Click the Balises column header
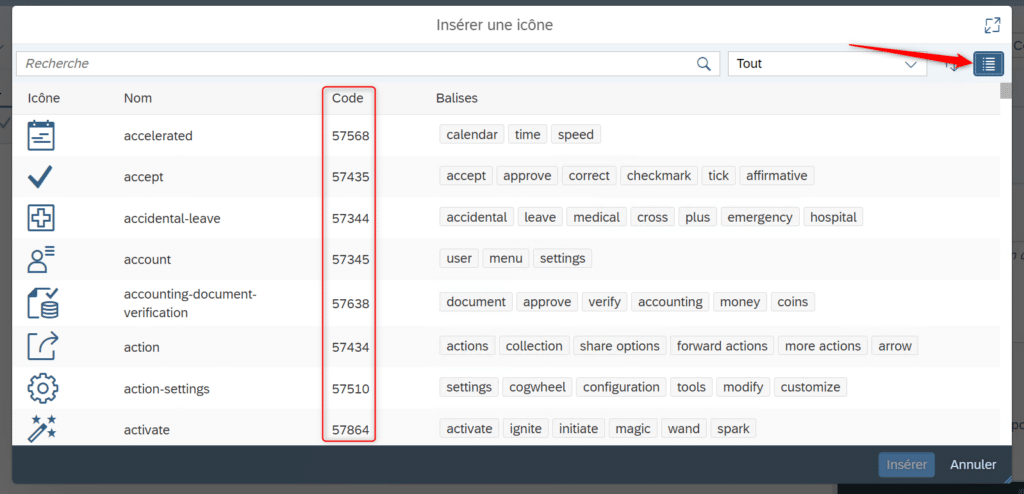The height and width of the screenshot is (494, 1024). (x=456, y=99)
